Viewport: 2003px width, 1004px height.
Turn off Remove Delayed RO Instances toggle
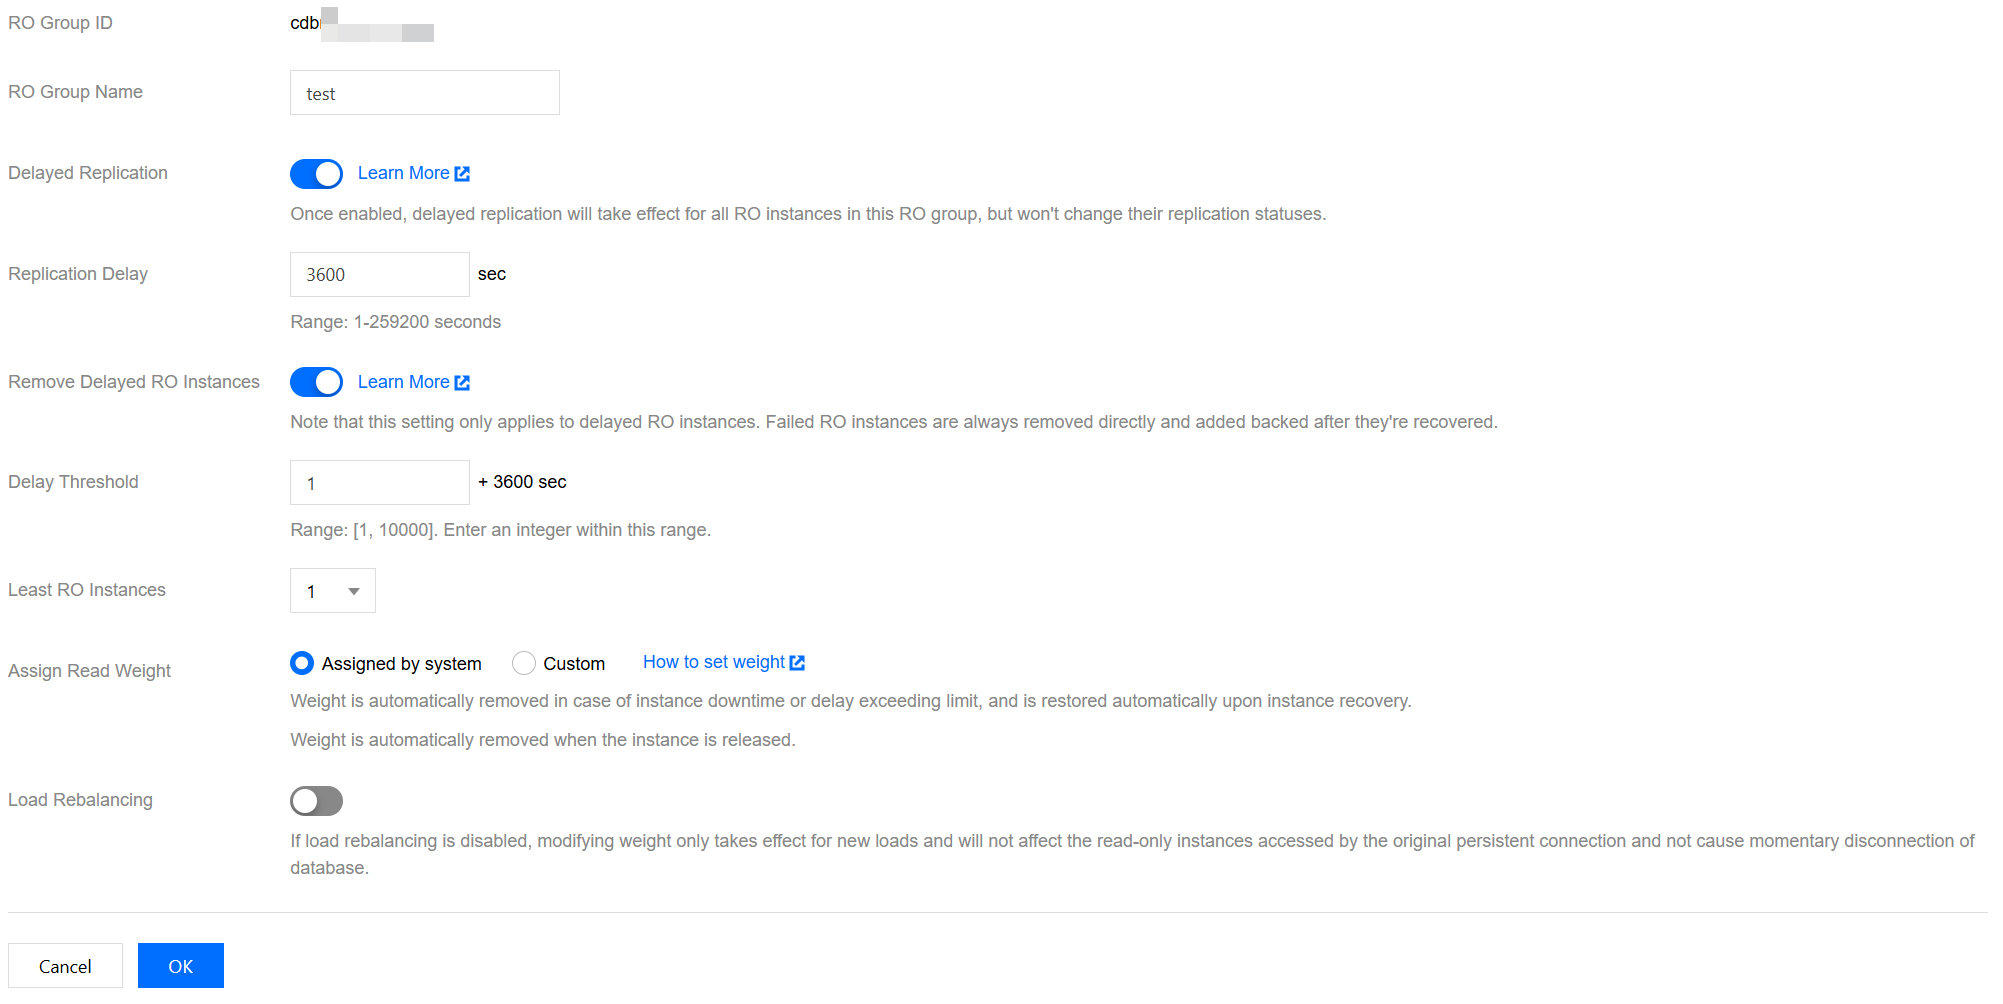coord(316,382)
